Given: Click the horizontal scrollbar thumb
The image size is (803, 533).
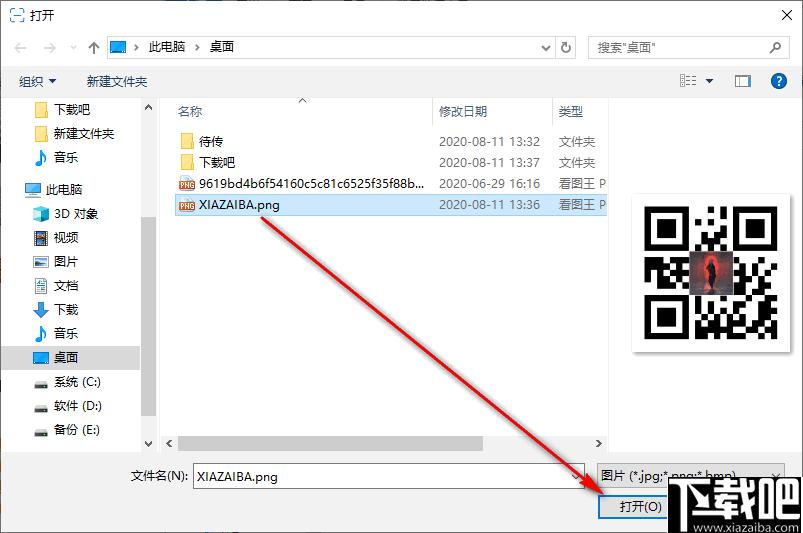Looking at the screenshot, I should (x=330, y=443).
